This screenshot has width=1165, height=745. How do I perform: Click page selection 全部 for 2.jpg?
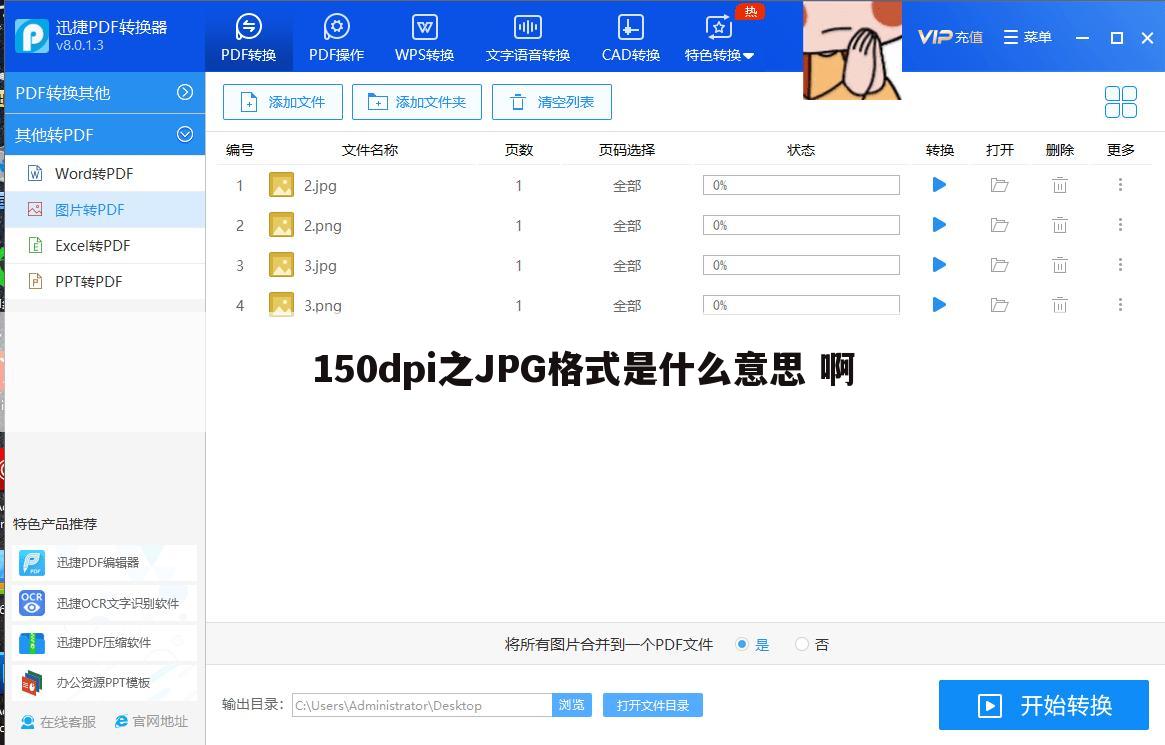627,186
